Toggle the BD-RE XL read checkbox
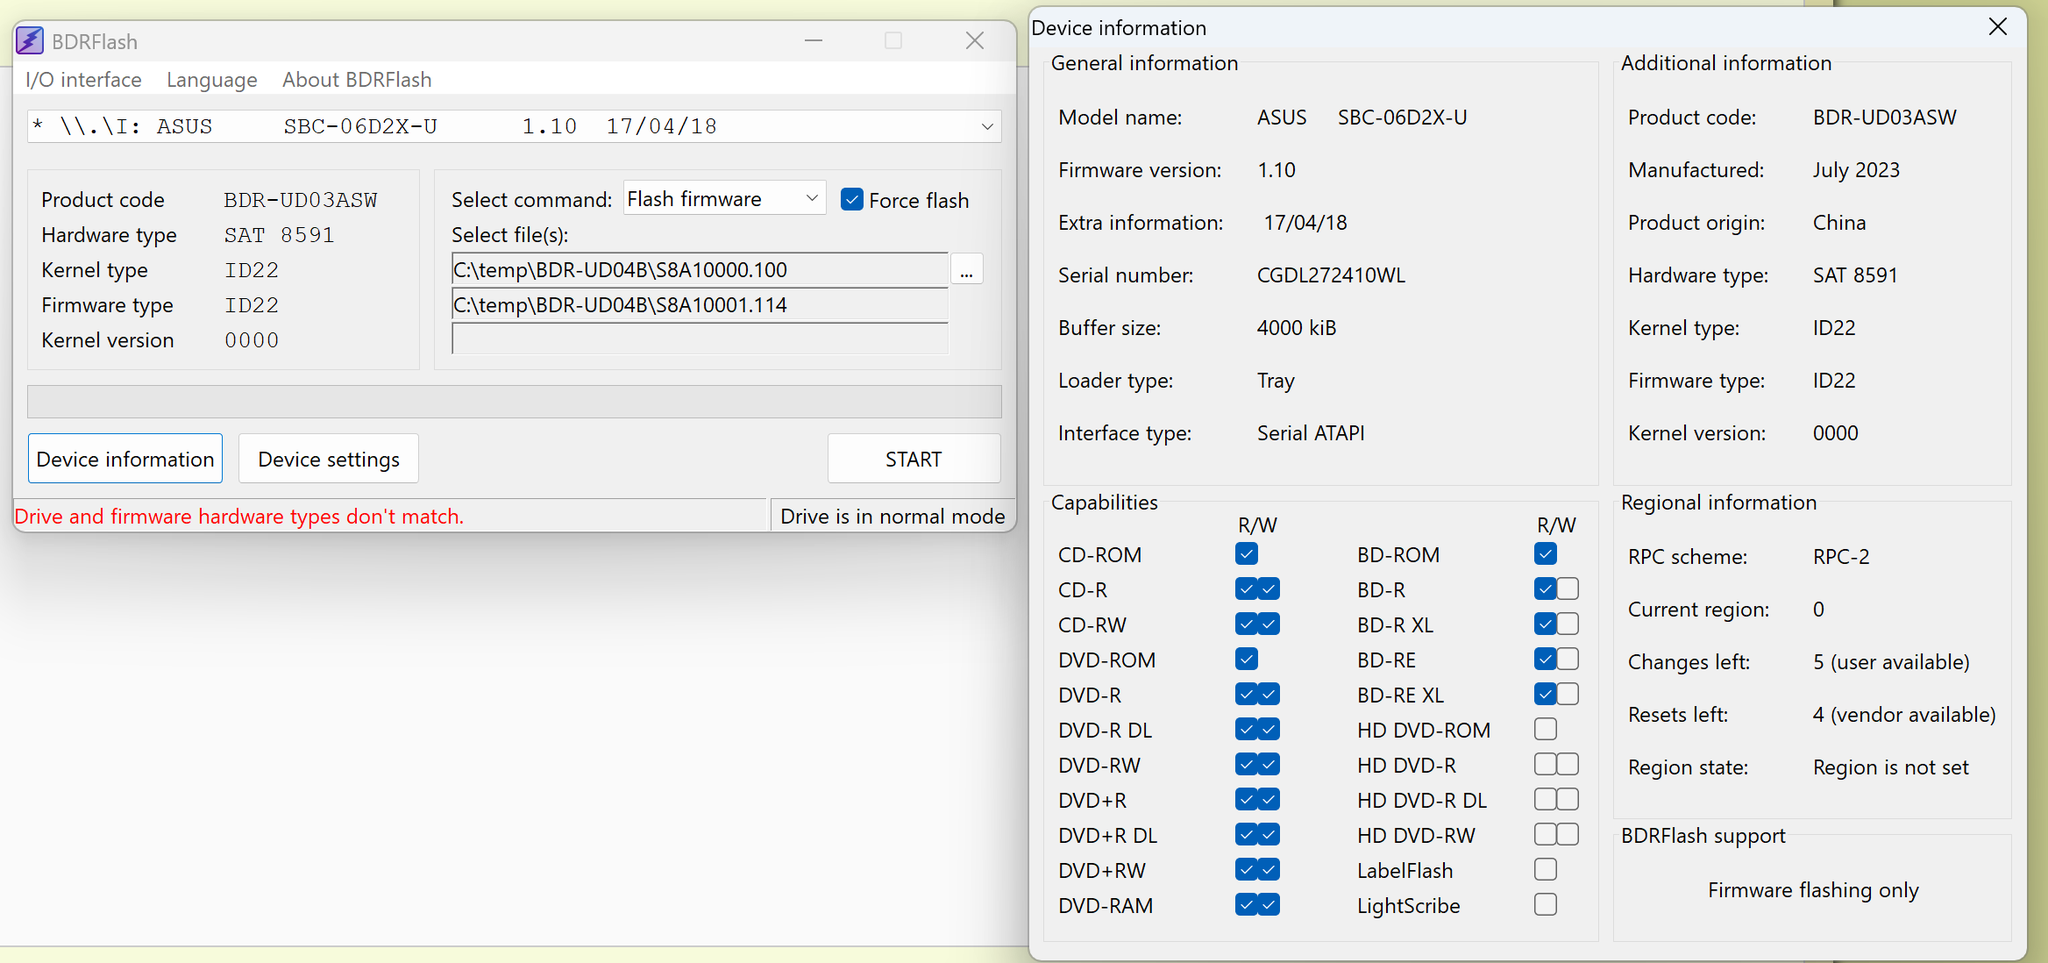 (x=1545, y=694)
